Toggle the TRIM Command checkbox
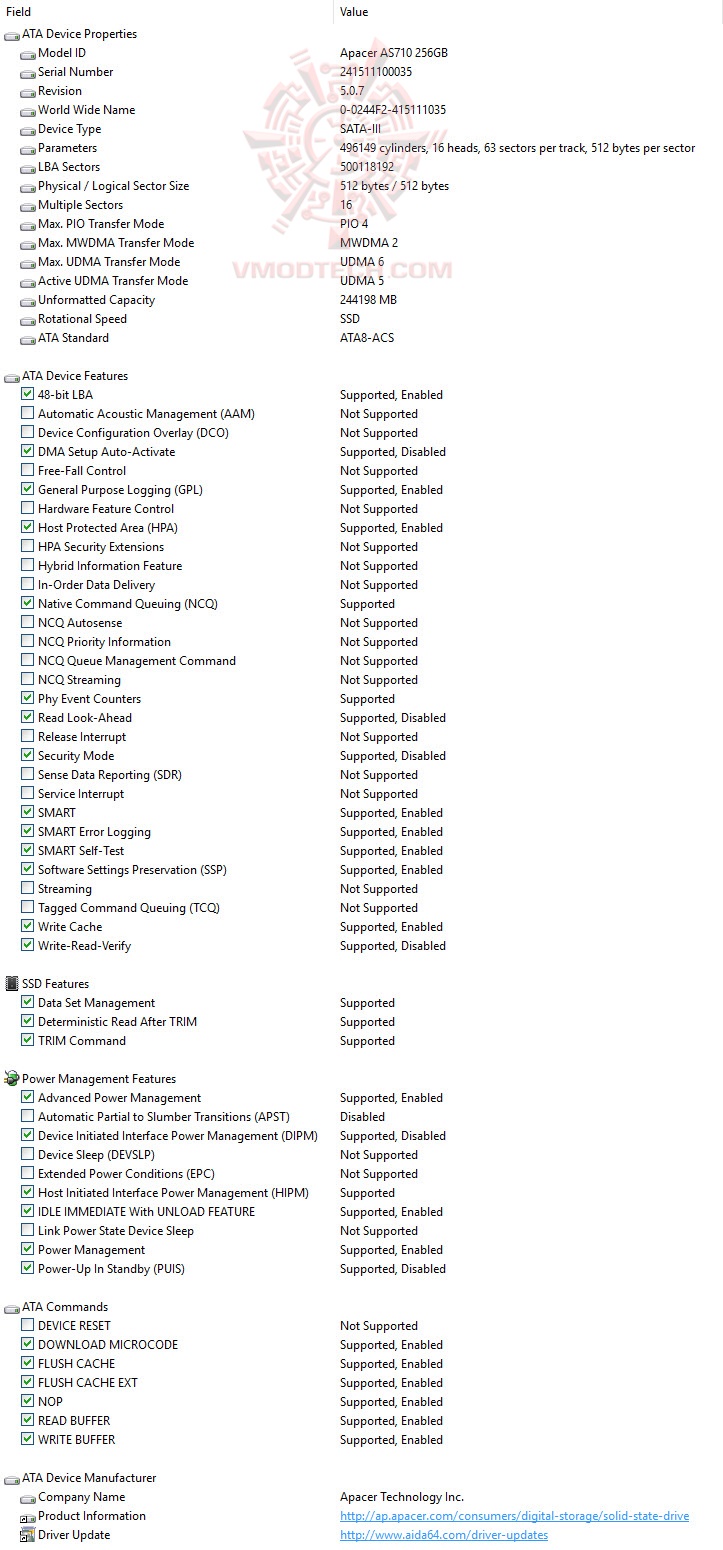 pos(28,1041)
